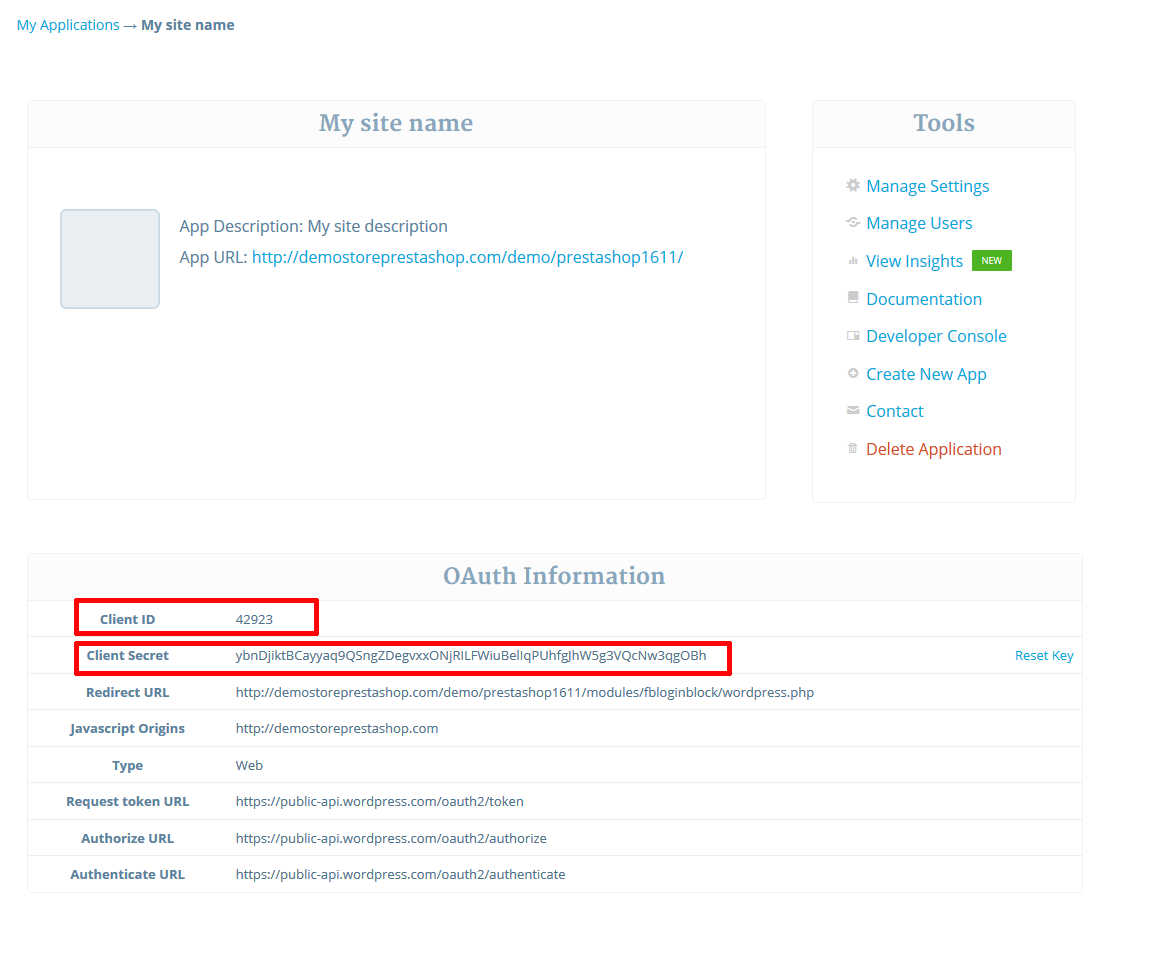The image size is (1156, 953).
Task: Click the My site name panel heading
Action: click(x=396, y=123)
